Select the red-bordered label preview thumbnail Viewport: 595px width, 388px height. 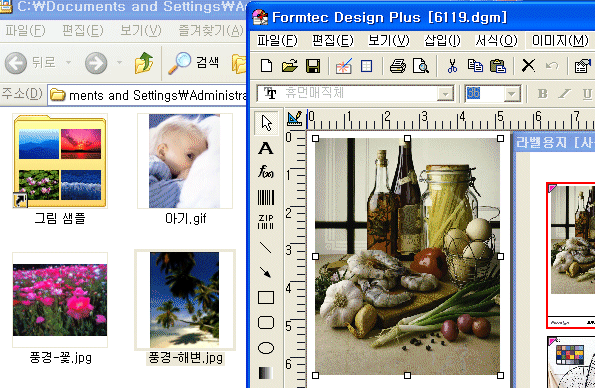[x=571, y=255]
